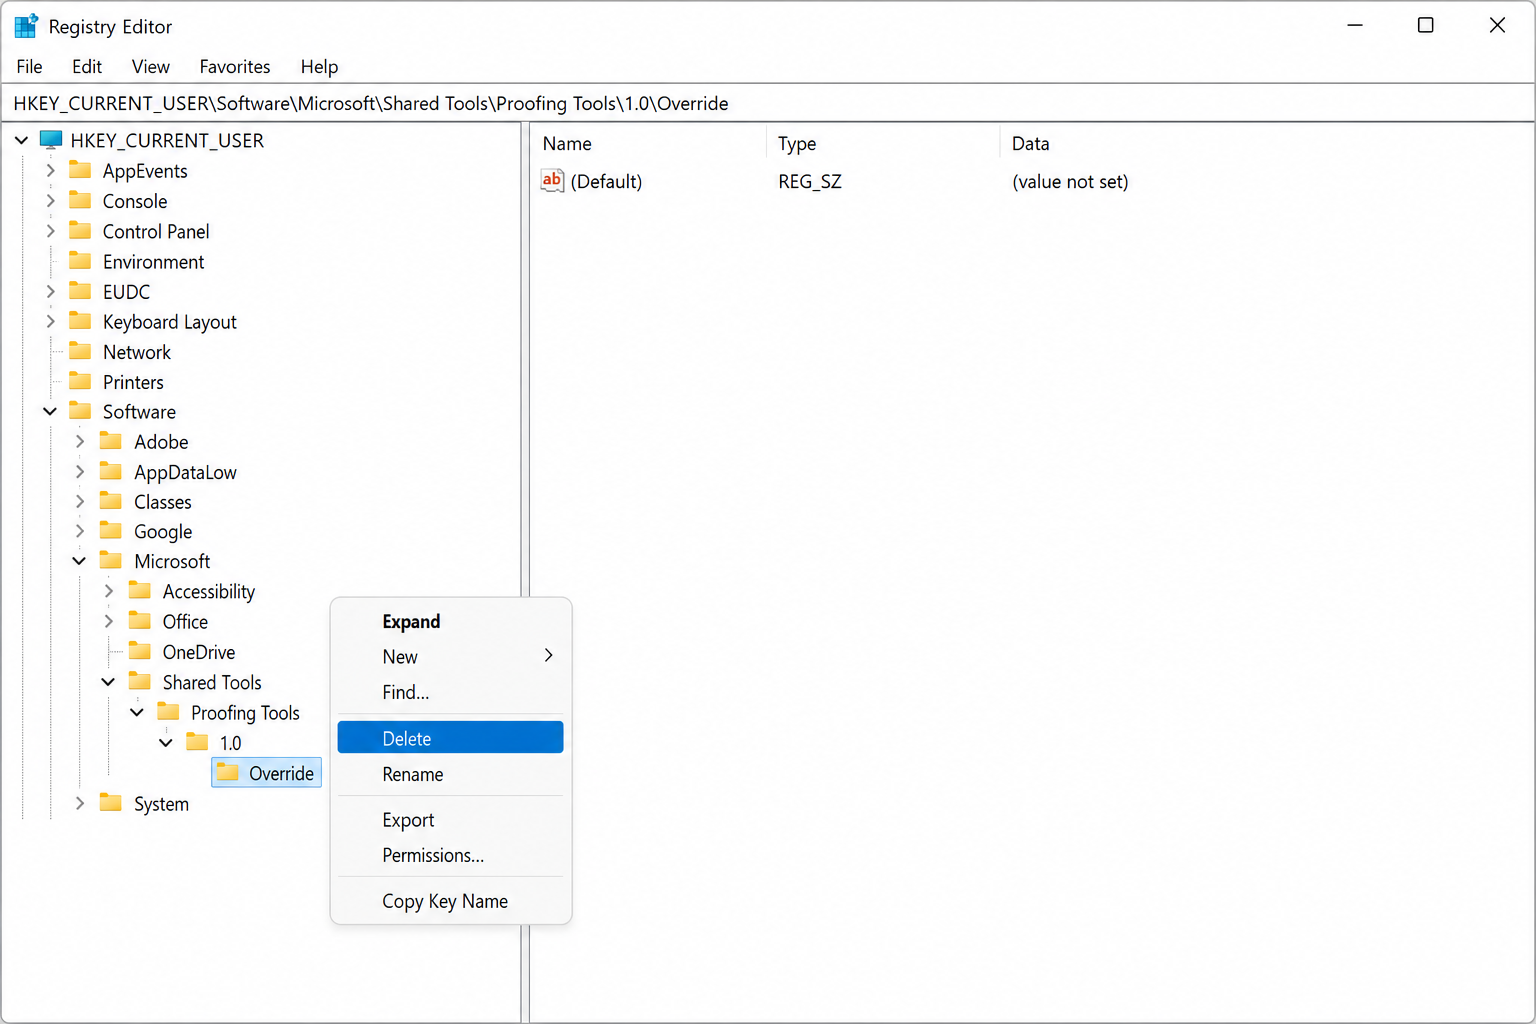
Task: Open the View menu
Action: click(x=151, y=66)
